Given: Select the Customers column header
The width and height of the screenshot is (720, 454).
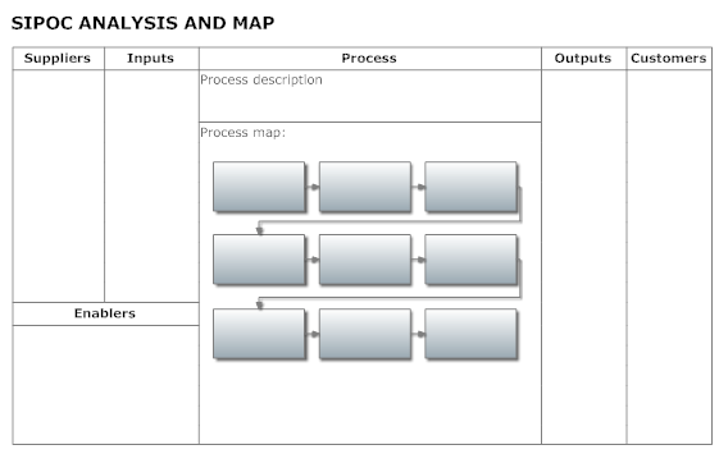Looking at the screenshot, I should click(x=668, y=58).
